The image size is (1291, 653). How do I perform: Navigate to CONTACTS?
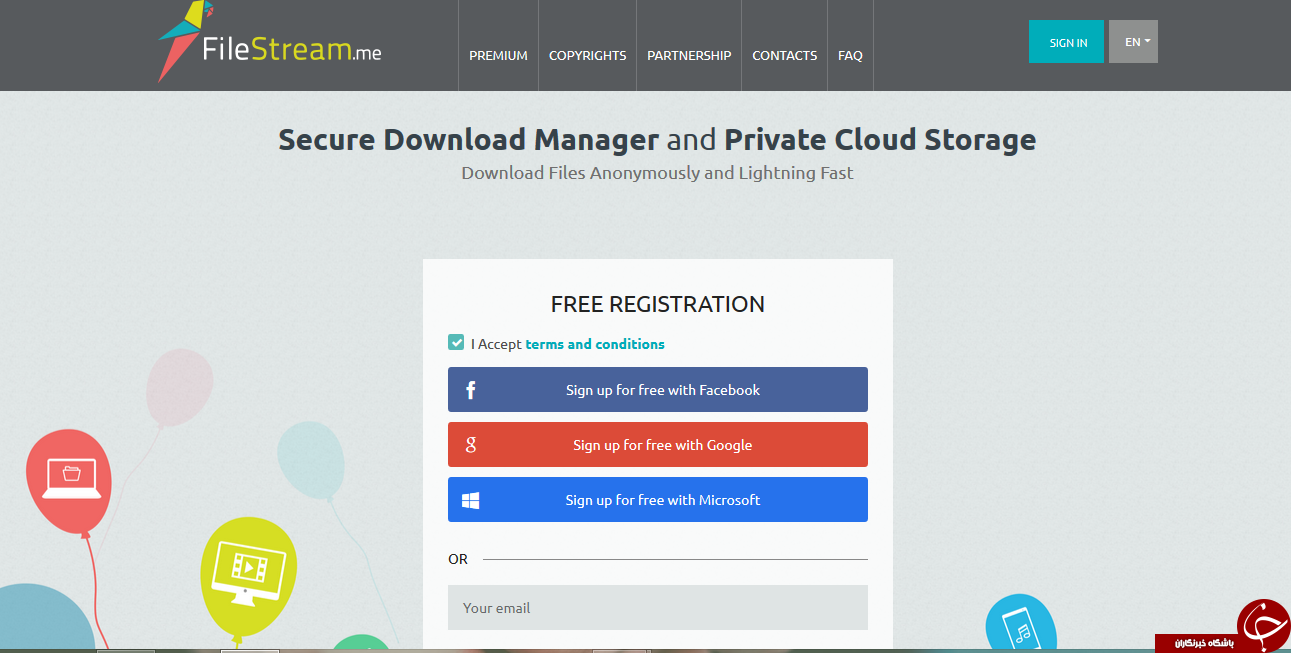coord(785,56)
